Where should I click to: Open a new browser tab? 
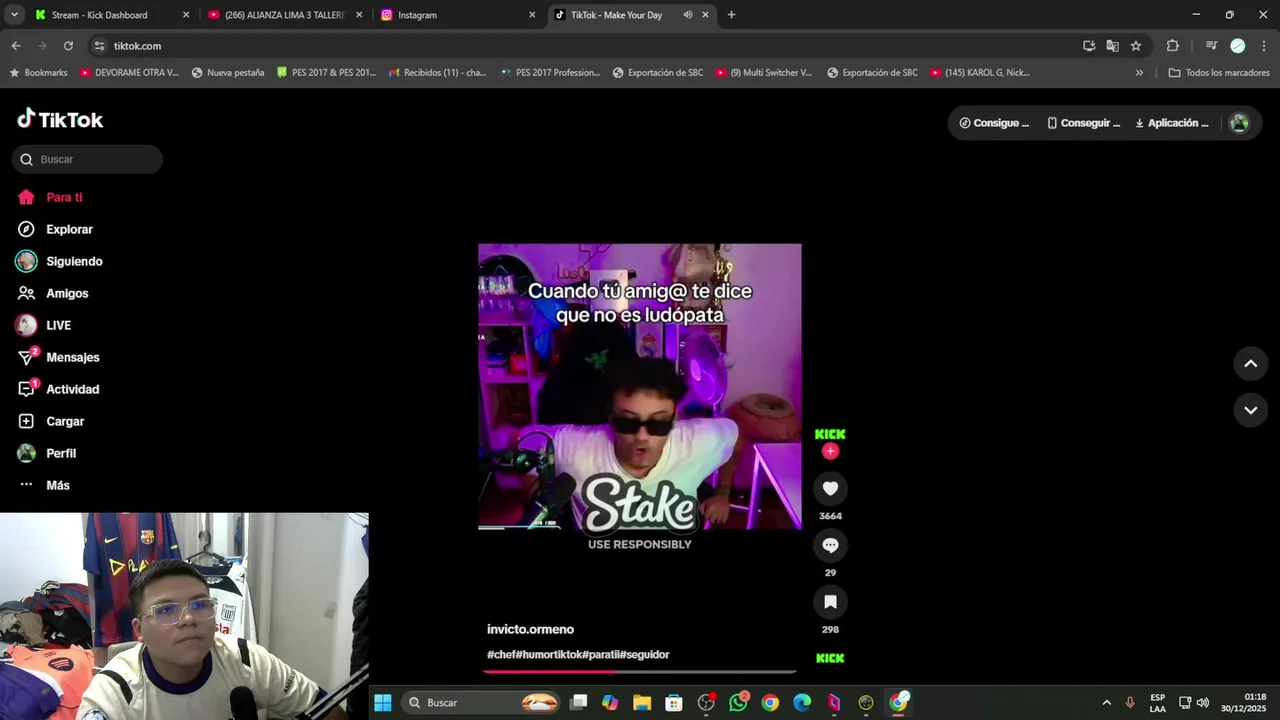[731, 15]
